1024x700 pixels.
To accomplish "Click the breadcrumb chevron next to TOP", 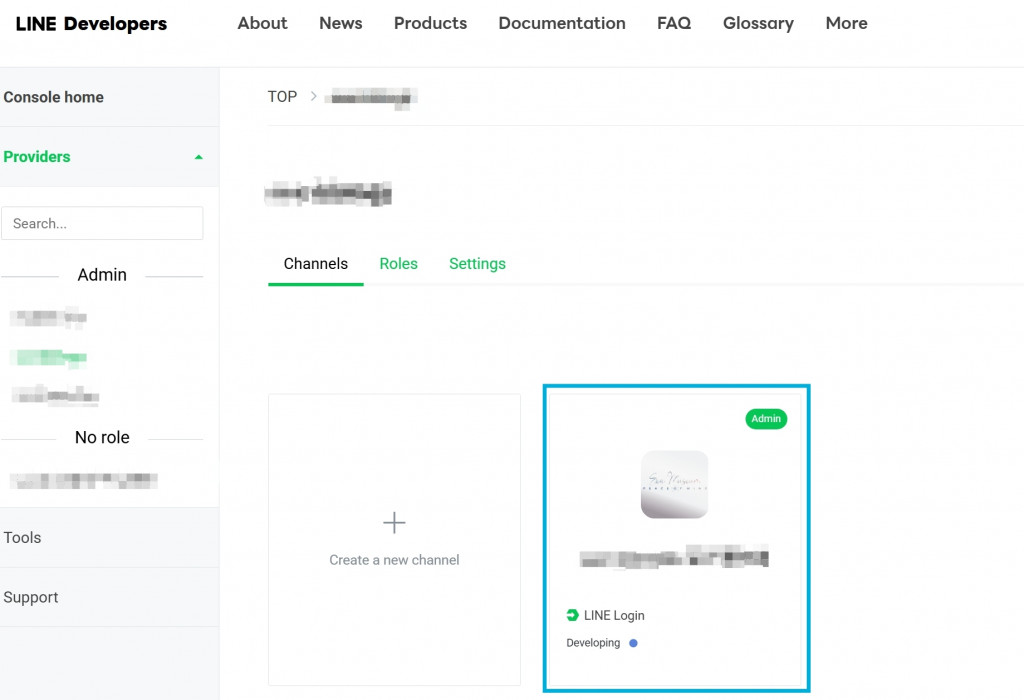I will [313, 96].
